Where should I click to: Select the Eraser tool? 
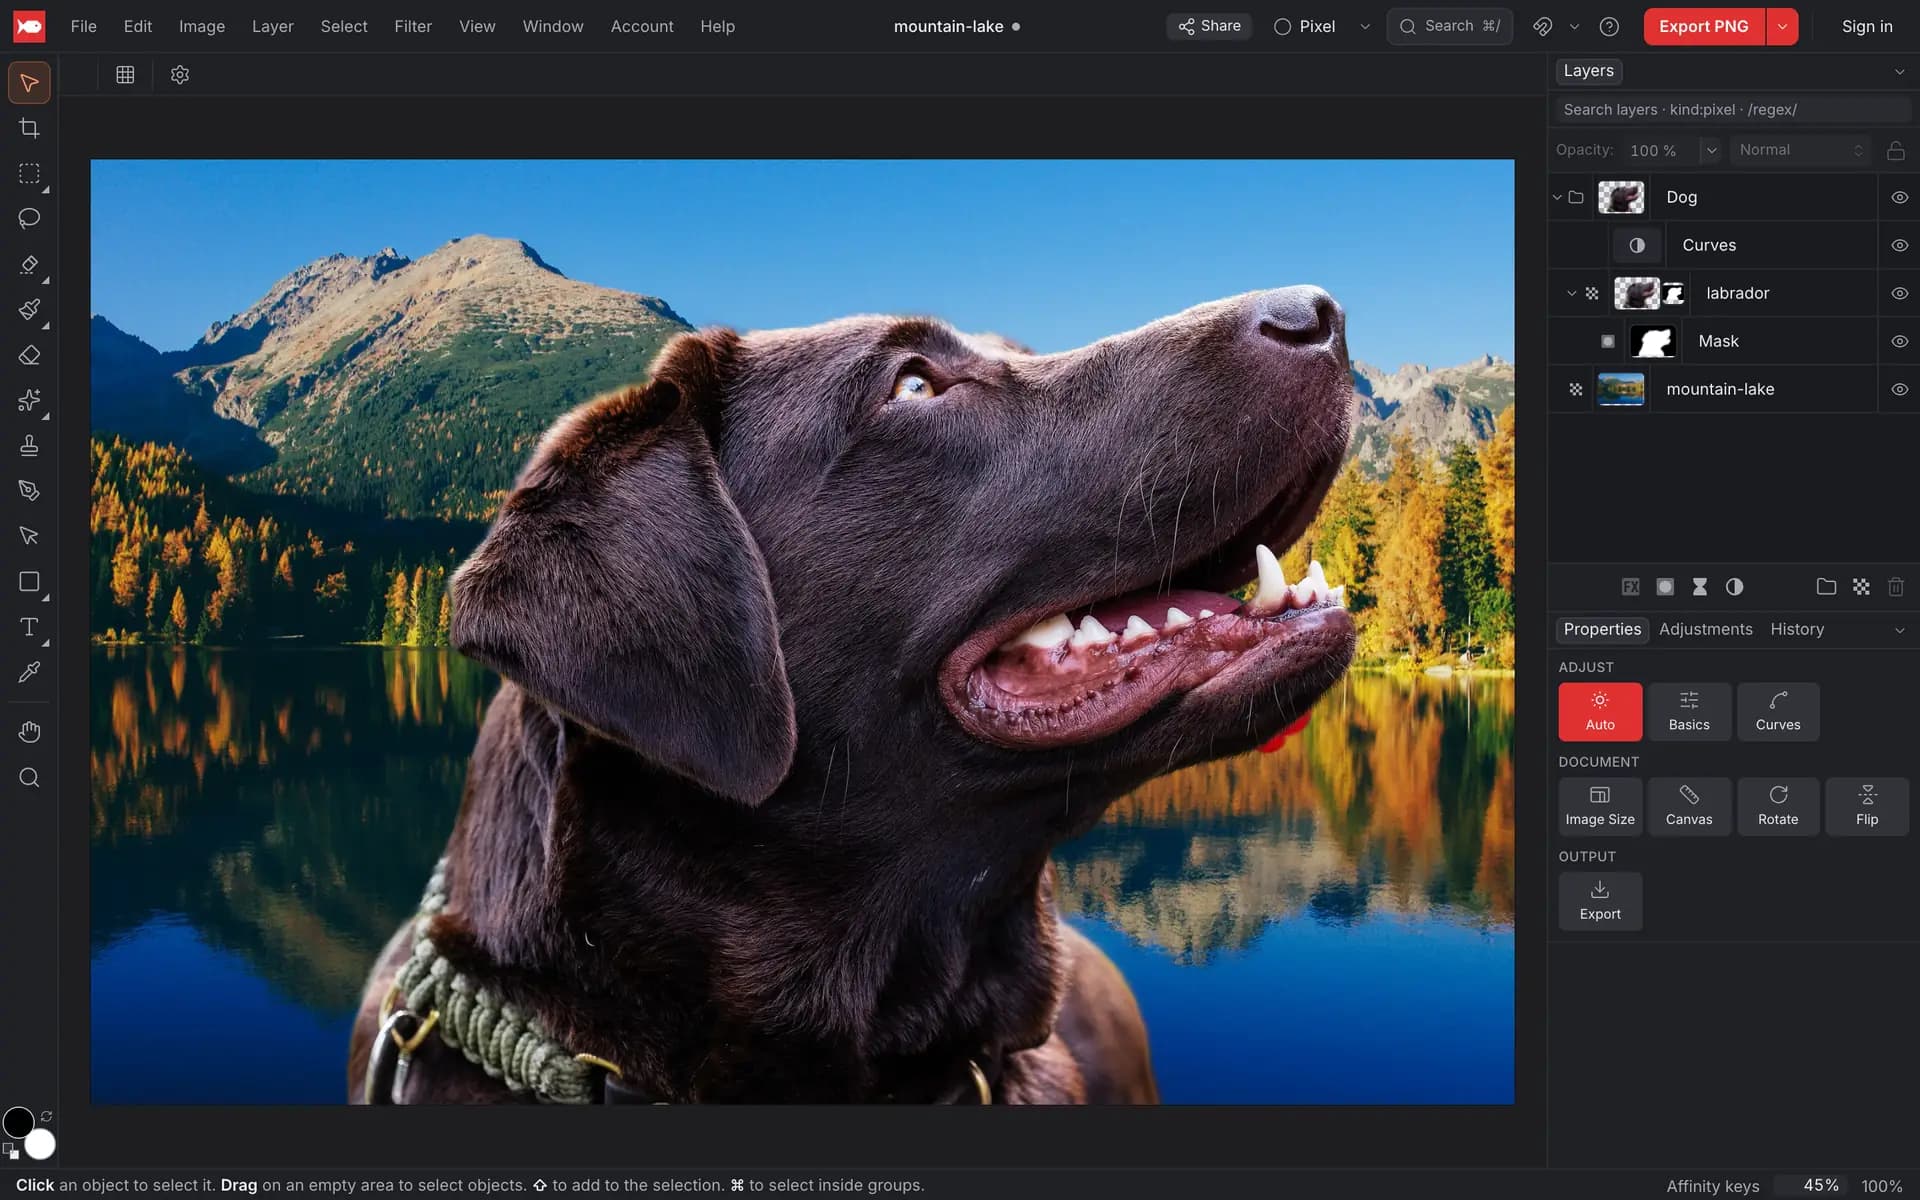29,355
